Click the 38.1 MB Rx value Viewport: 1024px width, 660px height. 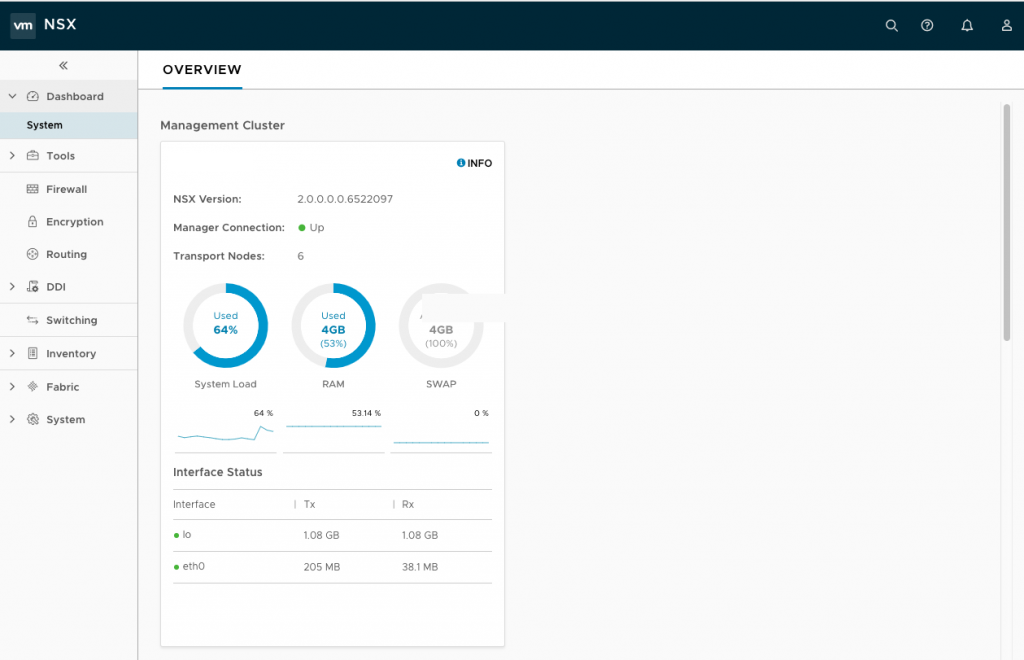click(420, 567)
